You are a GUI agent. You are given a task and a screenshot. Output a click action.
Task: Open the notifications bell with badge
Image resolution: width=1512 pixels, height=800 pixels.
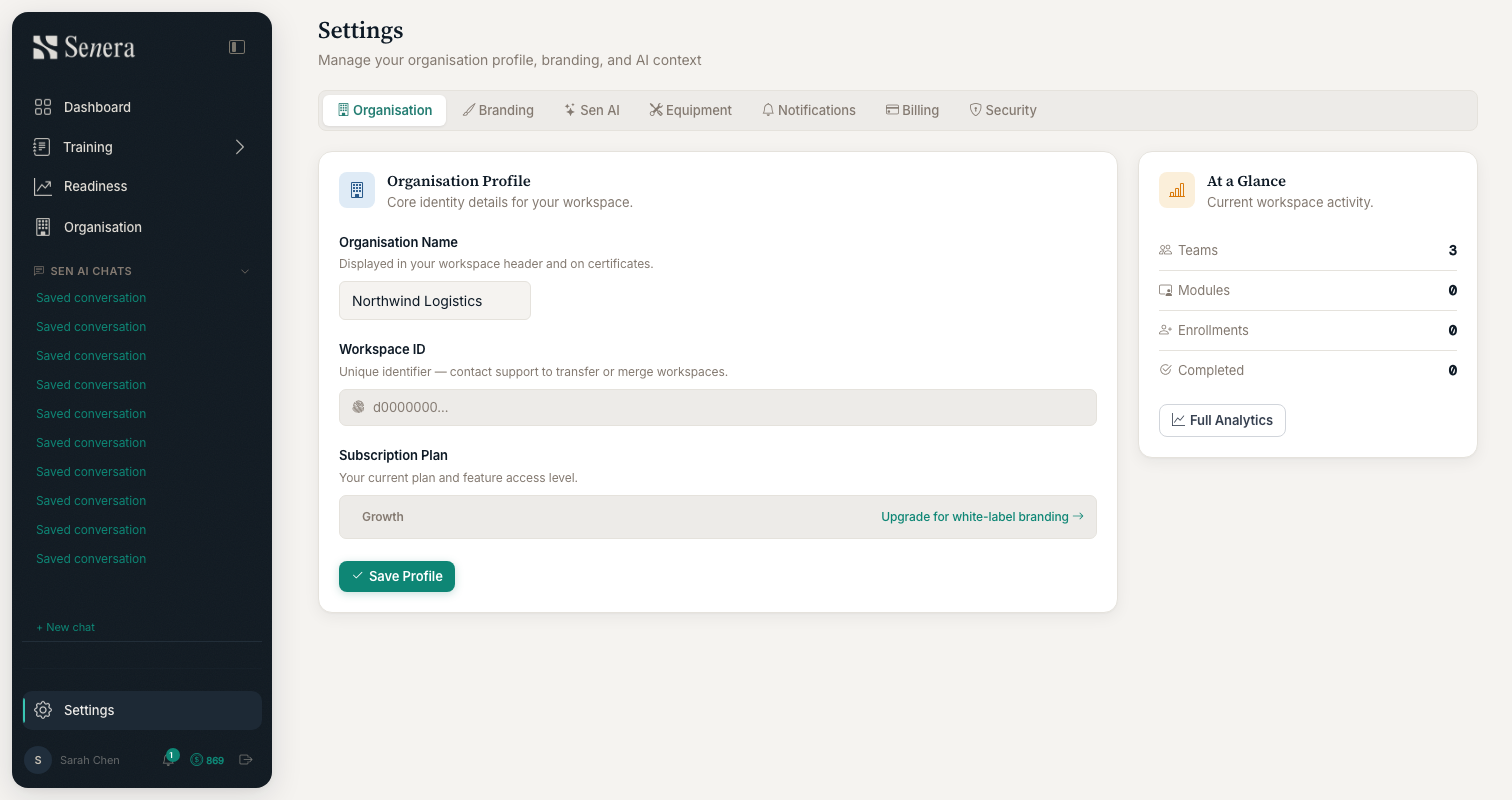[x=168, y=759]
